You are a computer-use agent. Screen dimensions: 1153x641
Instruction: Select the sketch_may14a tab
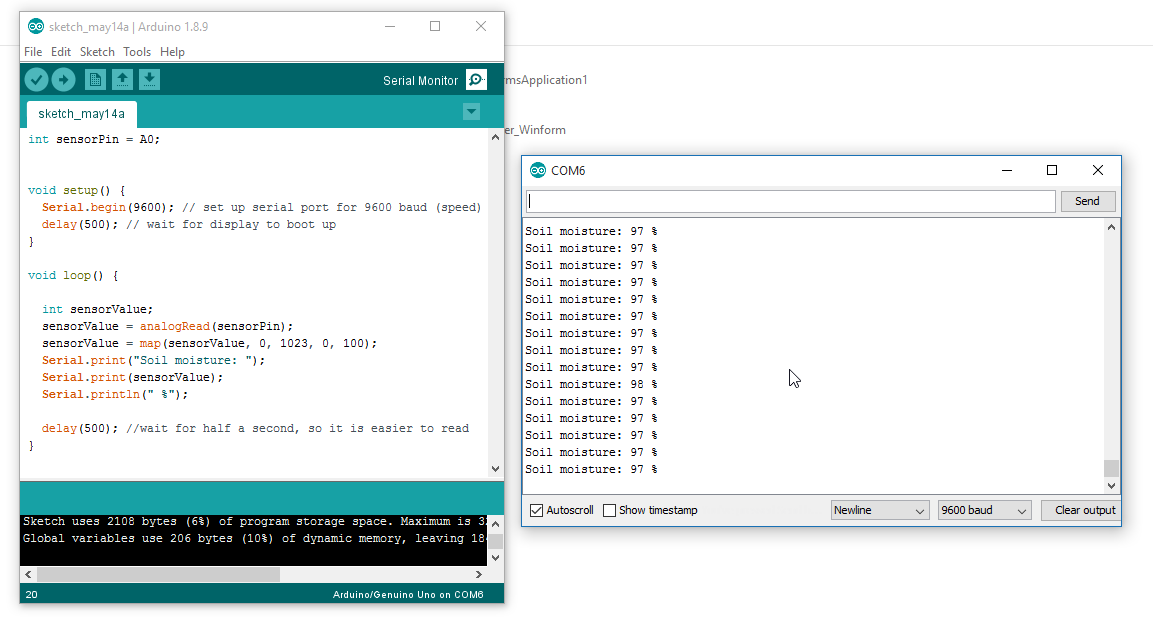click(82, 114)
